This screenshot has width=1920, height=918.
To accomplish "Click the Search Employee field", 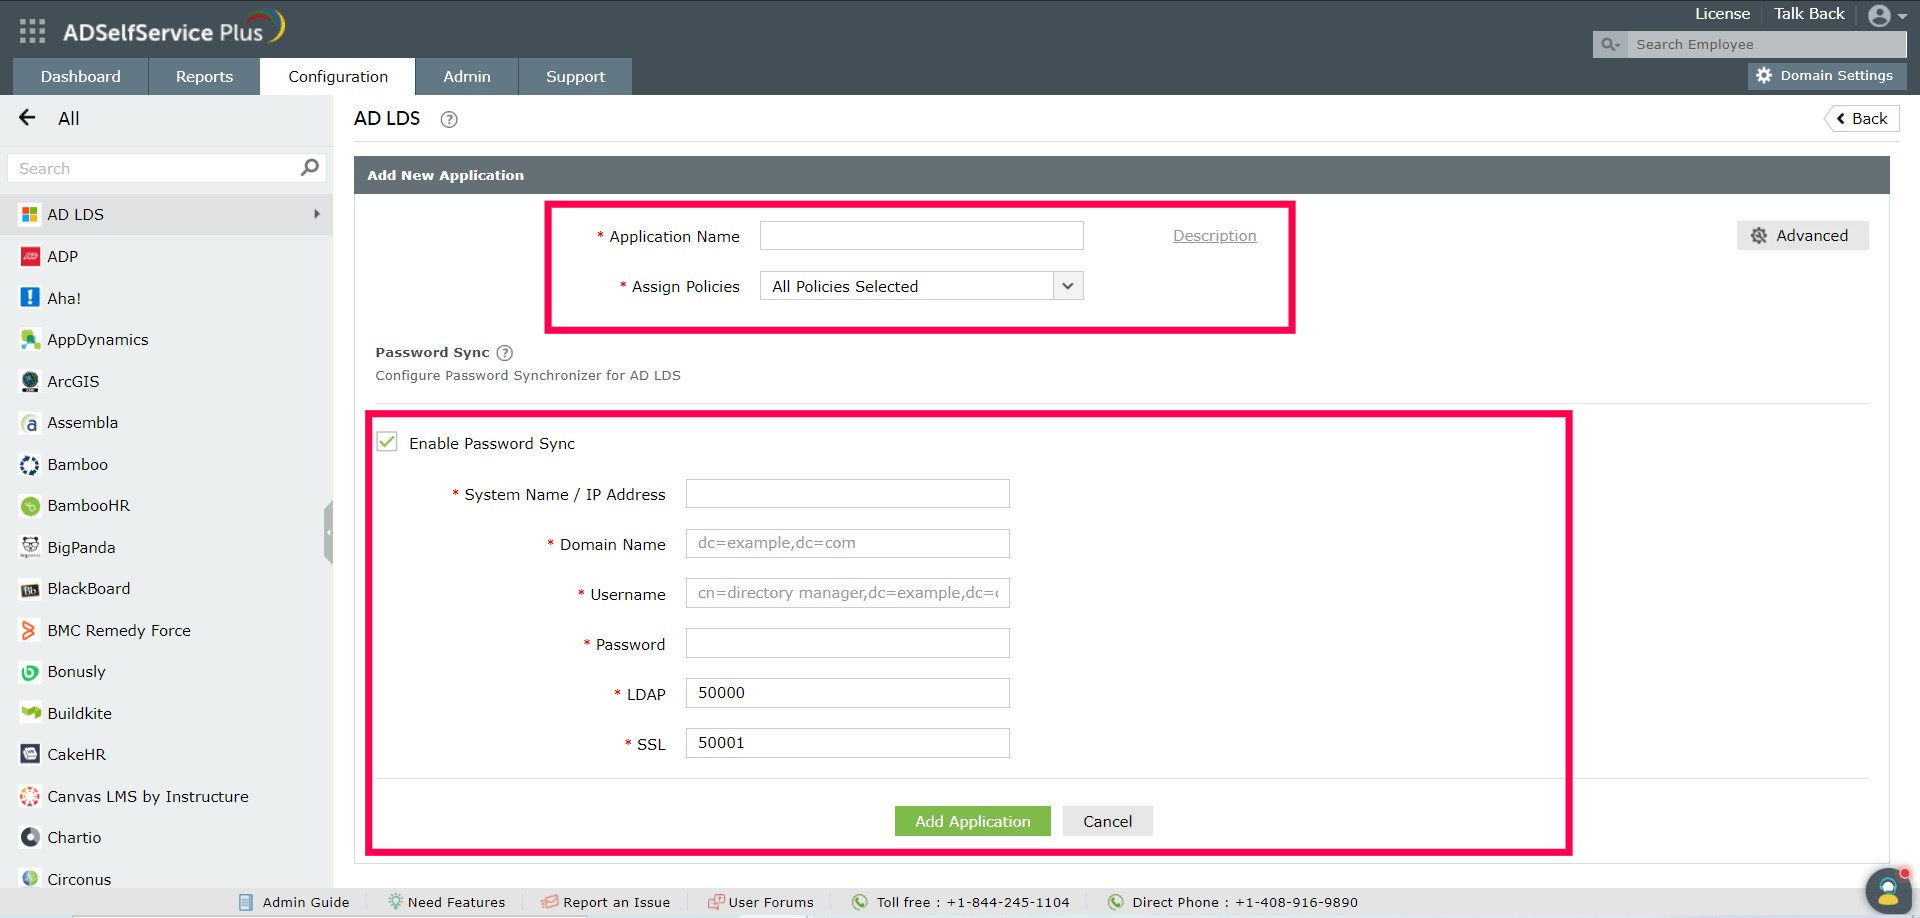I will [1766, 45].
